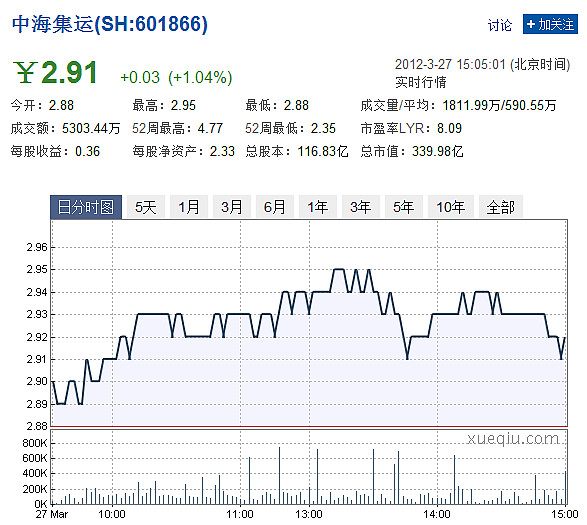Click the plus icon on 加关注
This screenshot has height=525, width=587.
(x=530, y=24)
